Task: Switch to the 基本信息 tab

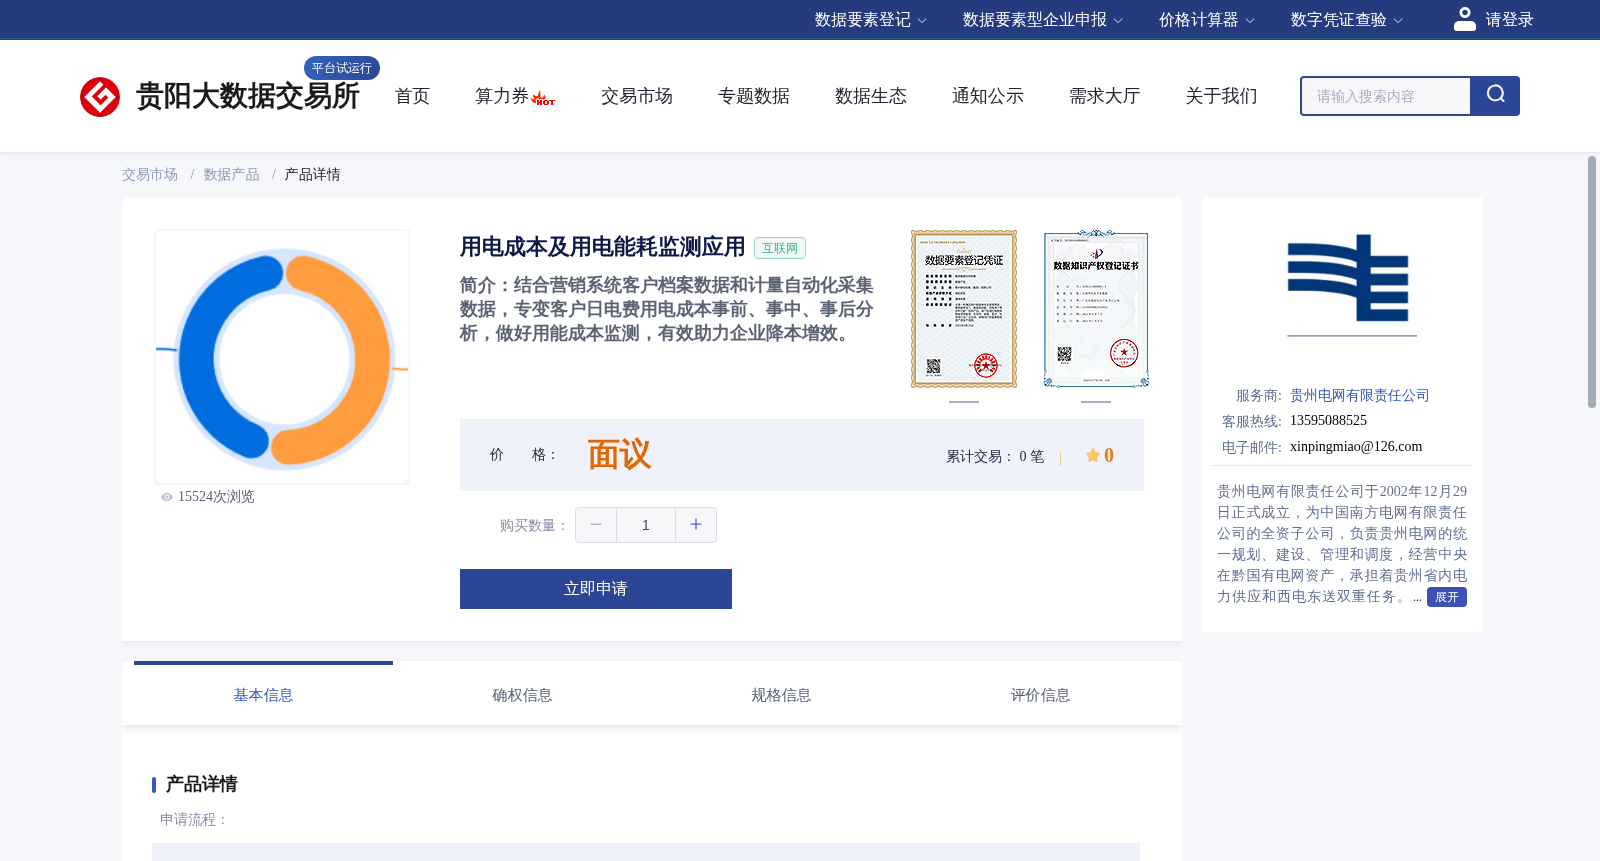Action: click(263, 695)
